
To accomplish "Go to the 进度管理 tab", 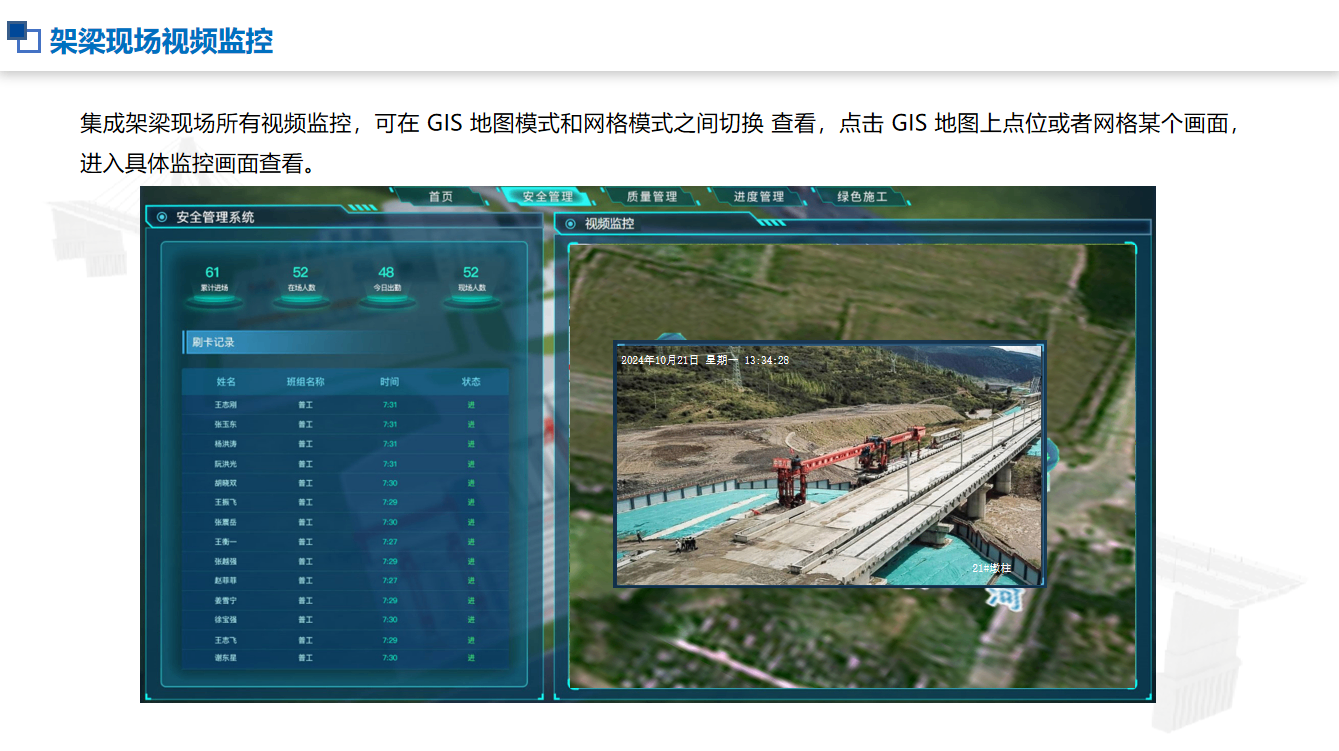I will pyautogui.click(x=759, y=196).
